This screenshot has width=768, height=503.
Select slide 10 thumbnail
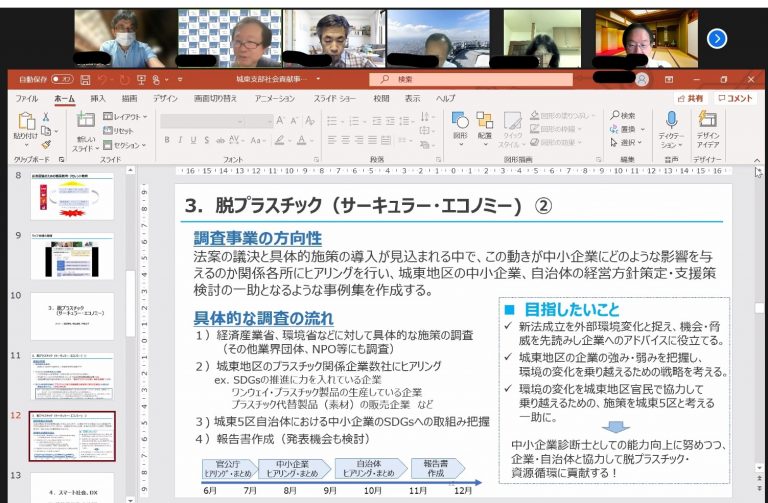click(72, 316)
